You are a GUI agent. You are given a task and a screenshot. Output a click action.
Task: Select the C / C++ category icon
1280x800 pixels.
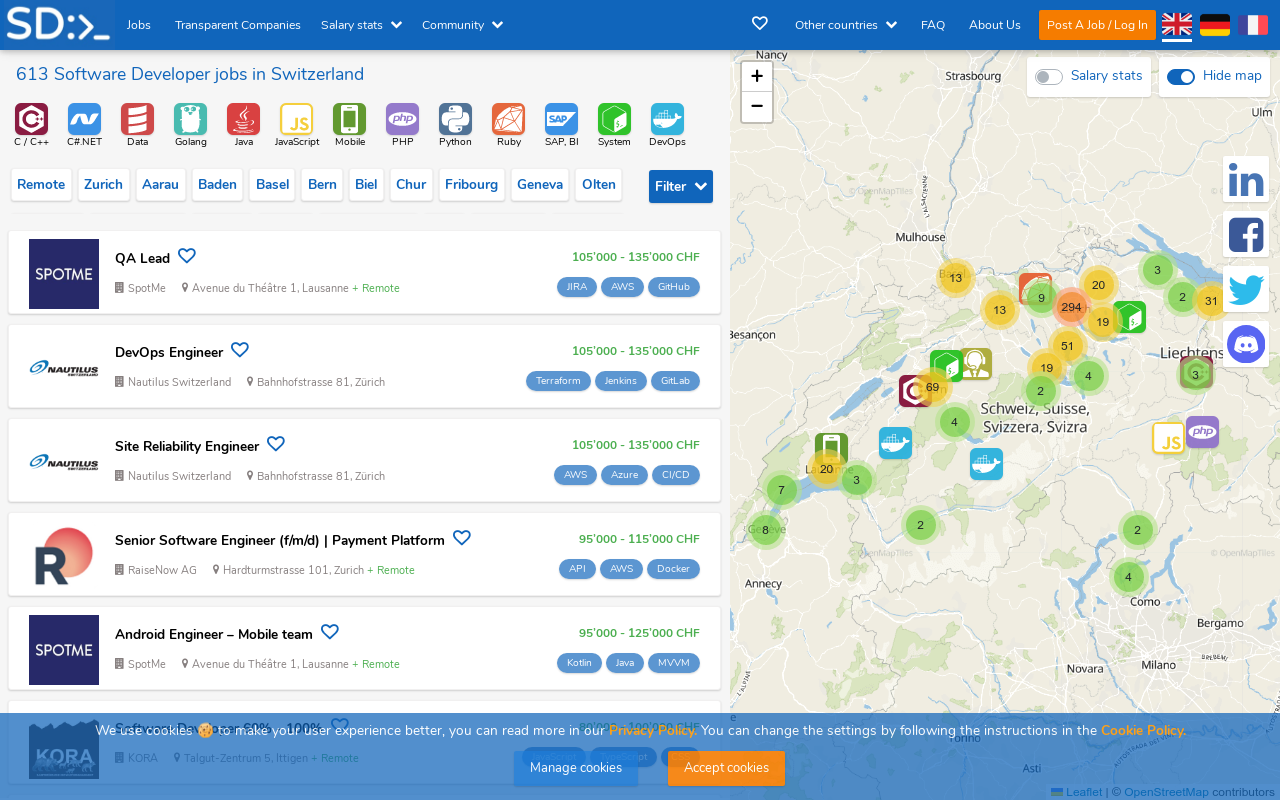pyautogui.click(x=32, y=119)
